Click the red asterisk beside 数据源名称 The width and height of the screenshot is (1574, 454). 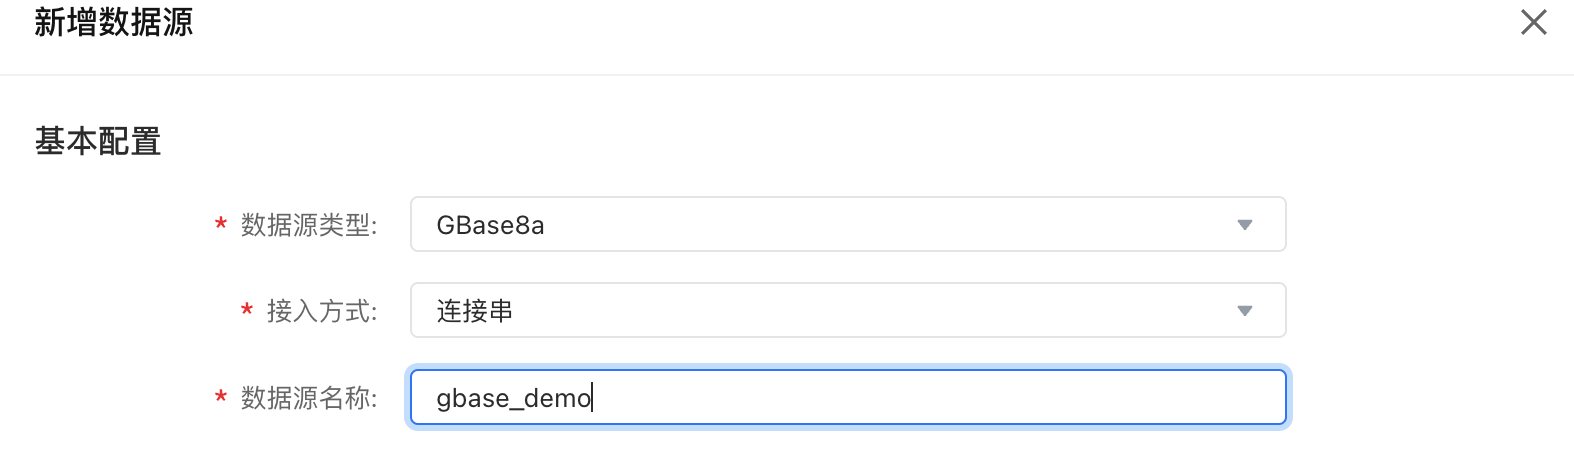[x=221, y=398]
